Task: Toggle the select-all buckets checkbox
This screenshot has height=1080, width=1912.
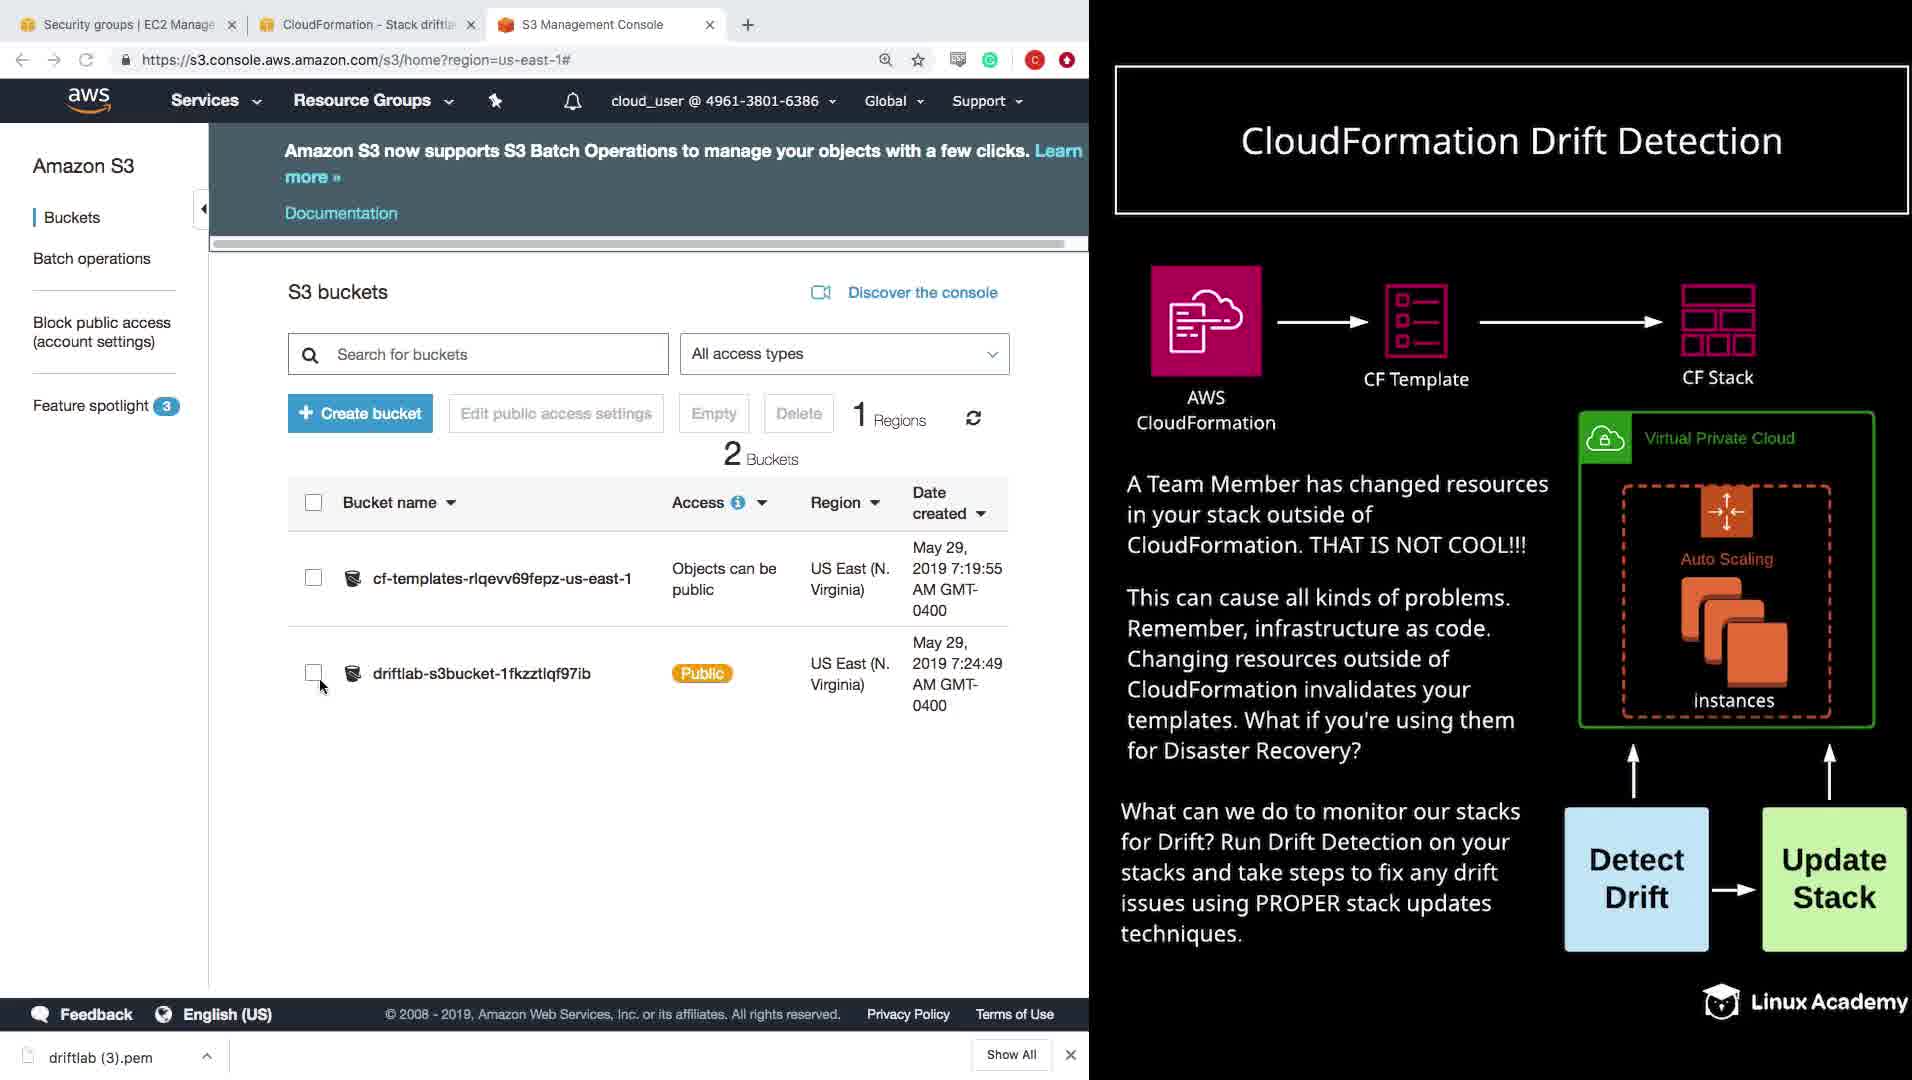Action: [x=313, y=503]
